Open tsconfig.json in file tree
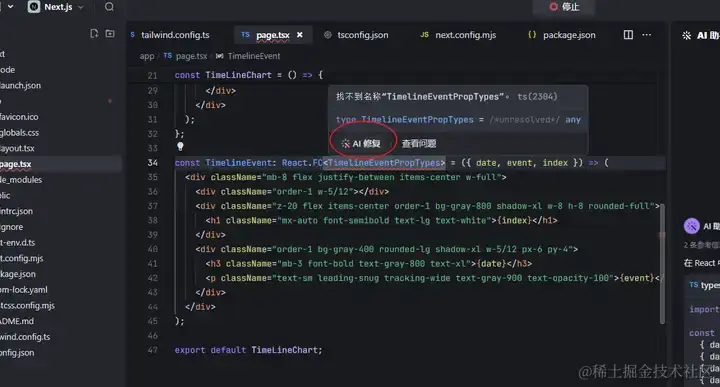This screenshot has width=720, height=387. pyautogui.click(x=17, y=353)
